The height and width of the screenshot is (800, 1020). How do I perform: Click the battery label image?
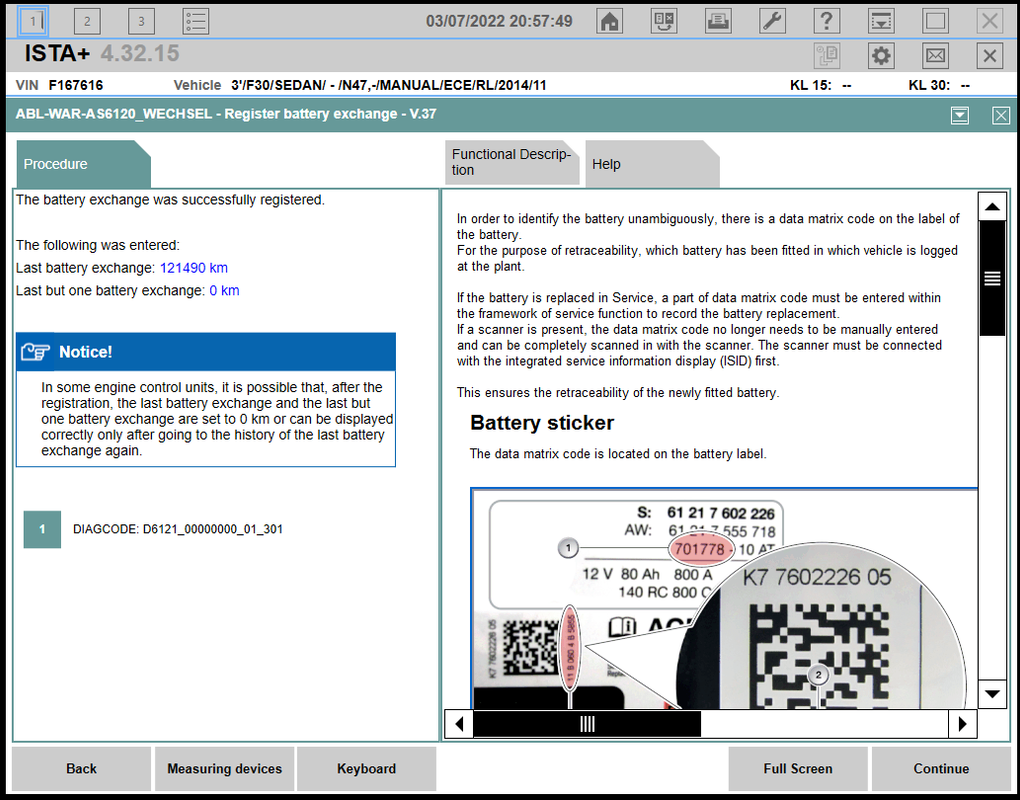[x=724, y=598]
